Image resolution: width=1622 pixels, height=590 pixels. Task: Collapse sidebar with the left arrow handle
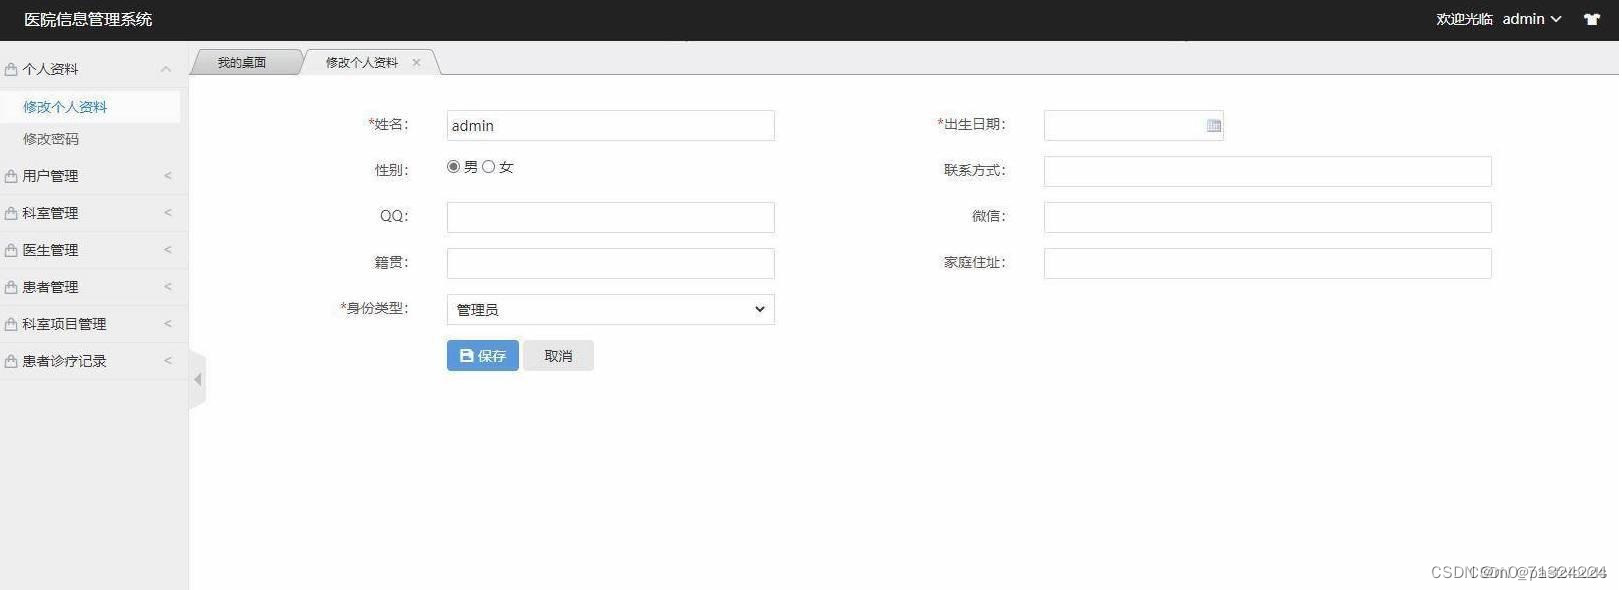198,379
